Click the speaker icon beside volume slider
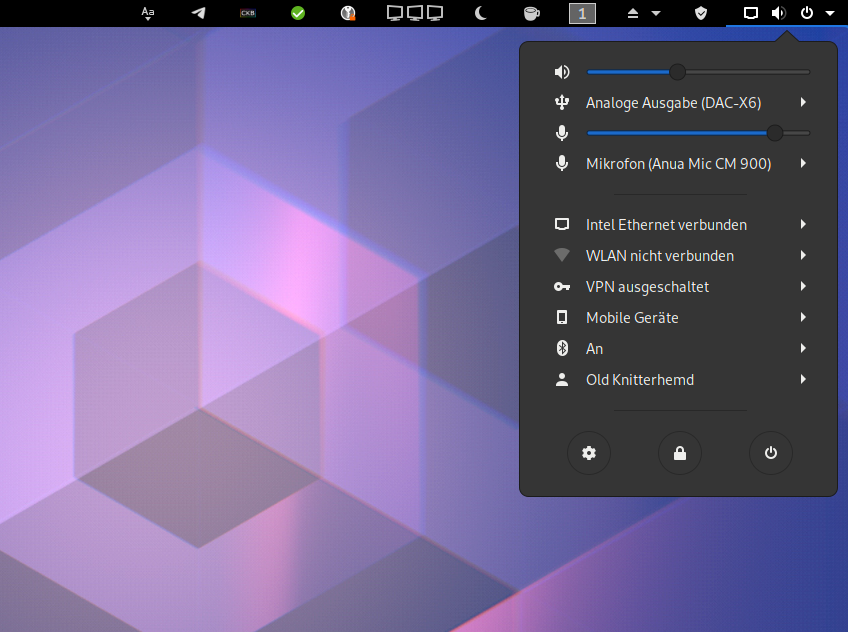Screen dimensions: 848x632 click(x=562, y=72)
